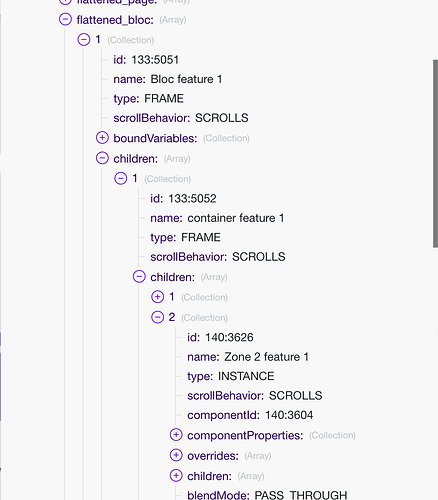Expand the overrides array

176,455
